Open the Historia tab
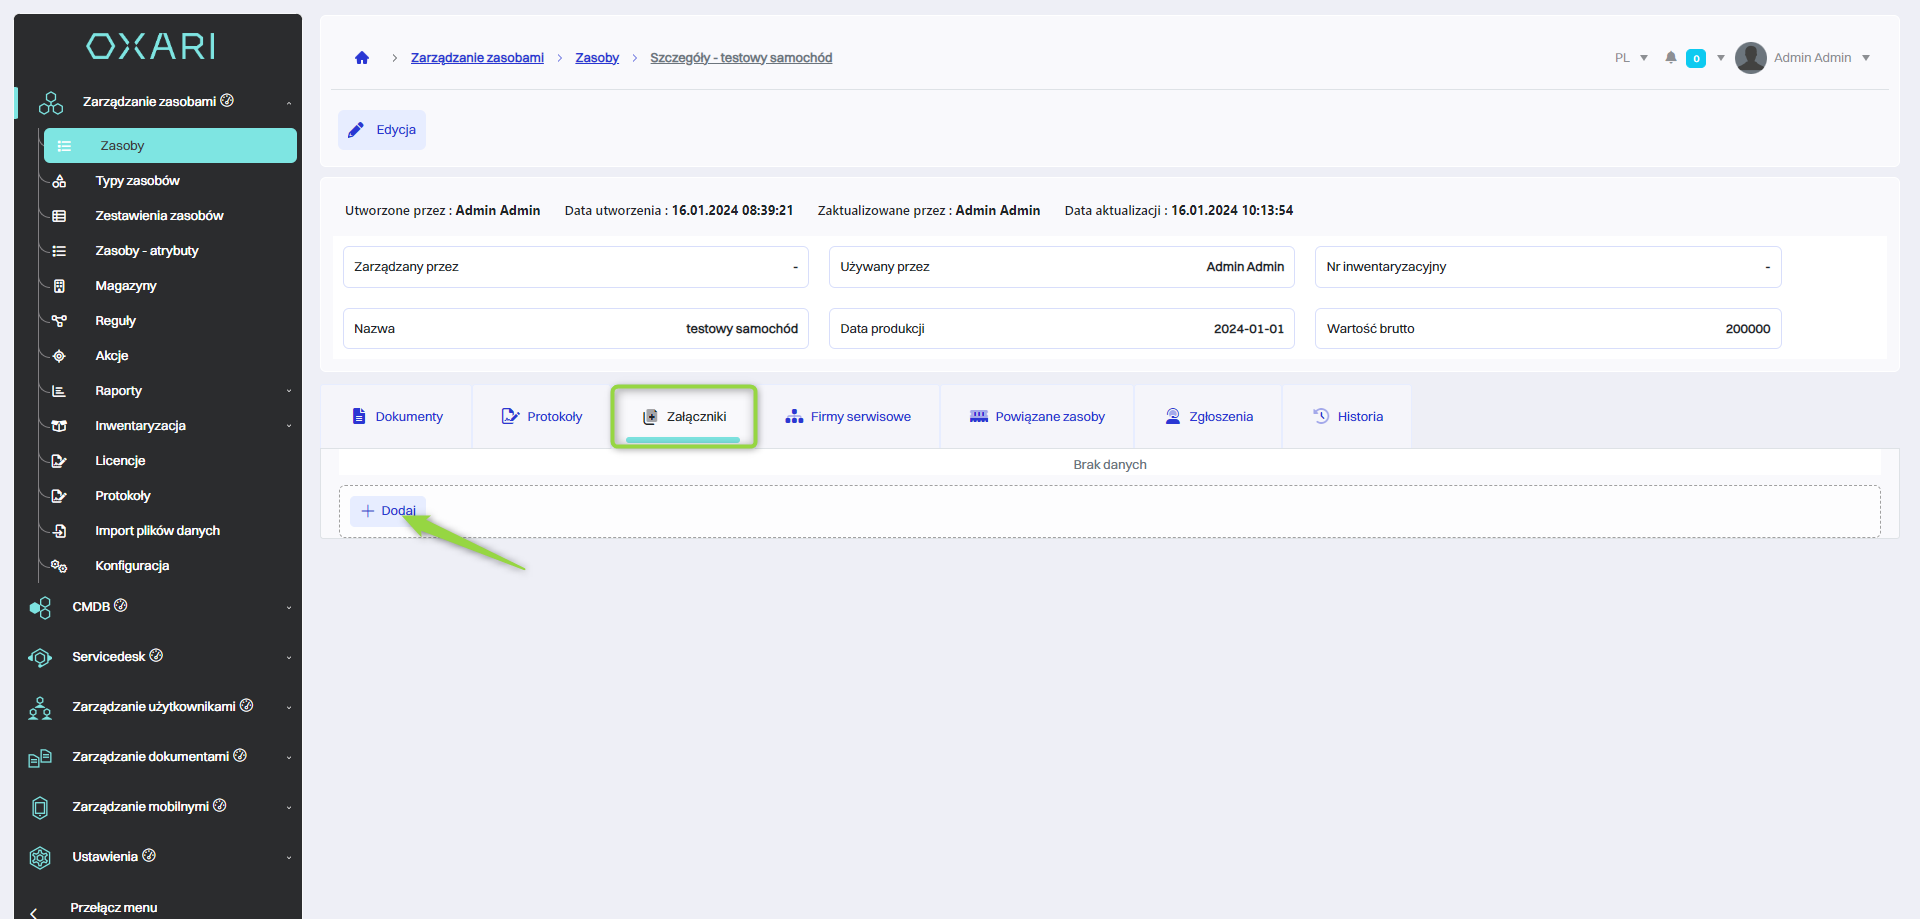 (x=1347, y=417)
